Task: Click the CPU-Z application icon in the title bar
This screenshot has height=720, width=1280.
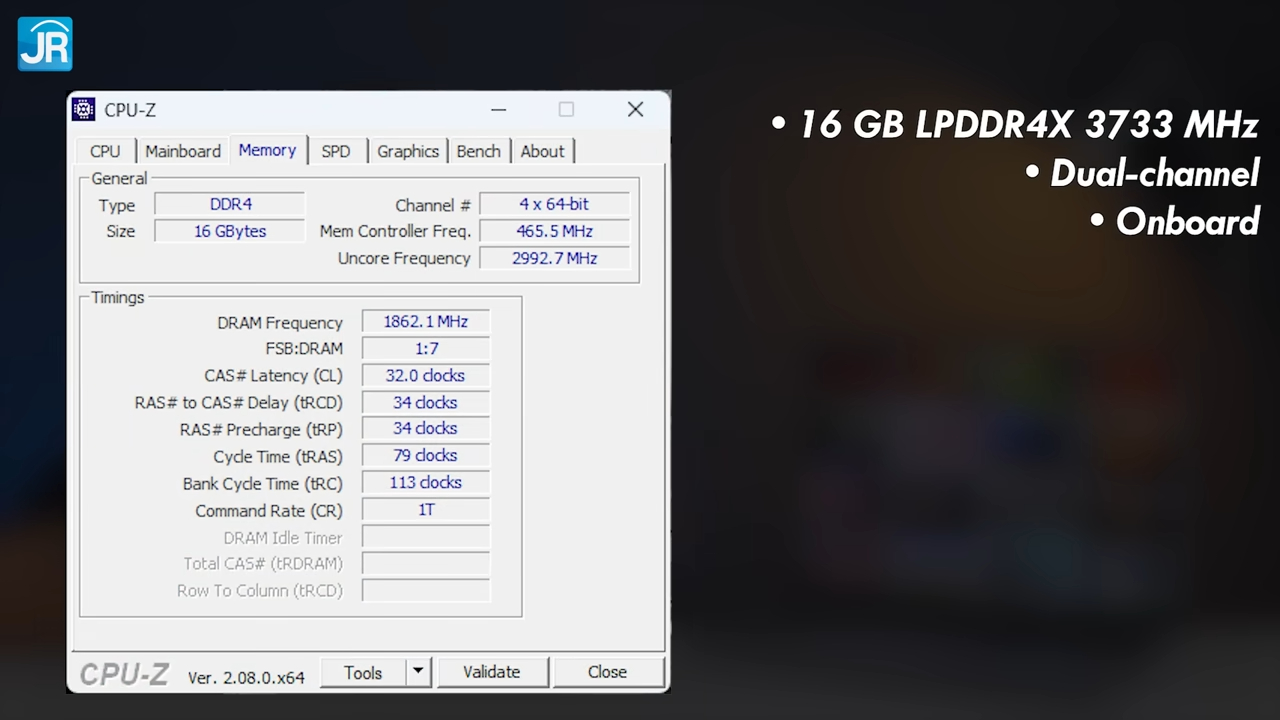Action: pyautogui.click(x=83, y=109)
